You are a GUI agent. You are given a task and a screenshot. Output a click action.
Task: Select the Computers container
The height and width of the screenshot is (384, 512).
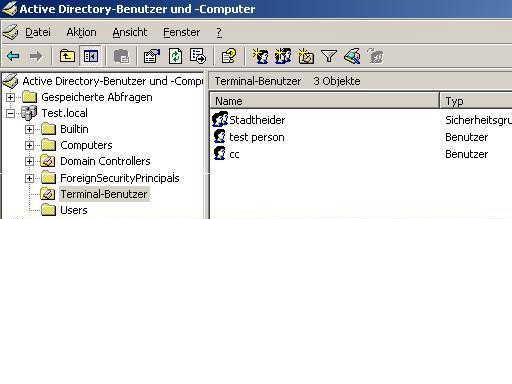tap(86, 145)
